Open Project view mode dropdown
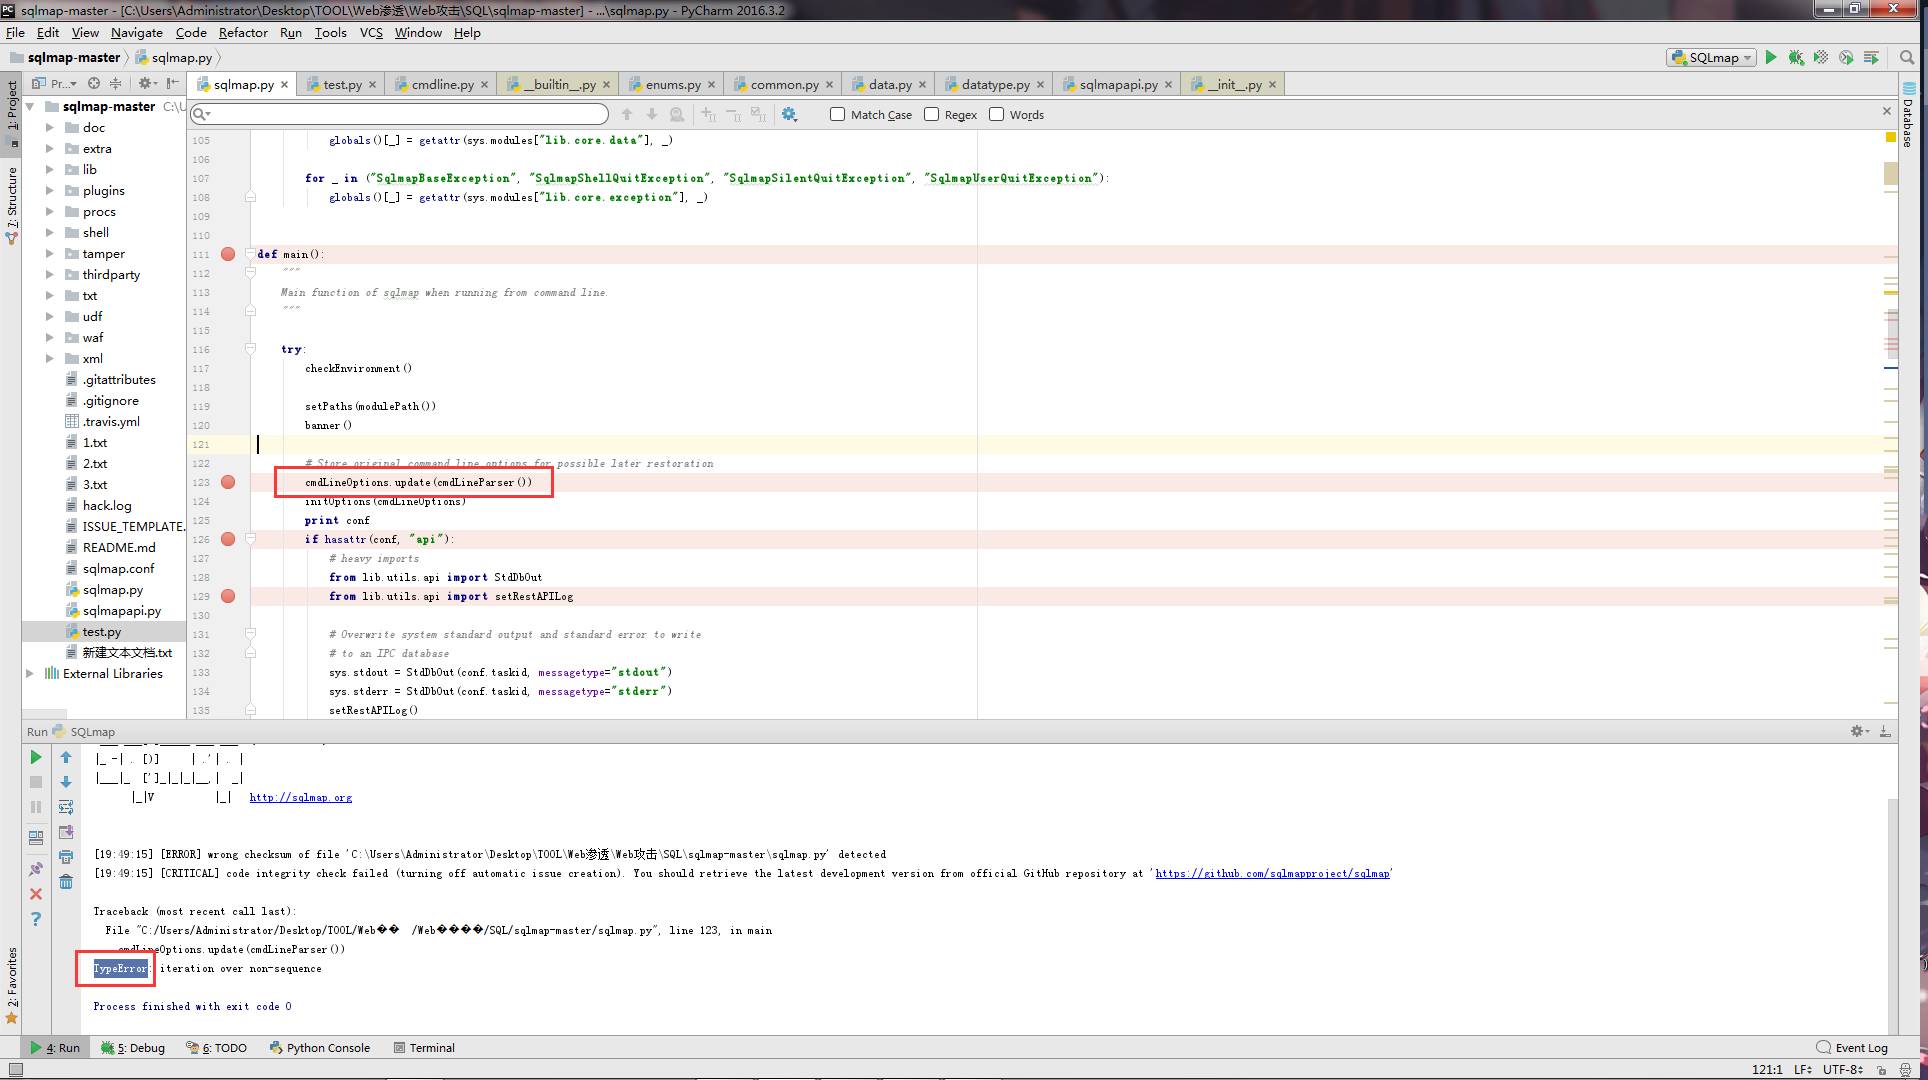 coord(55,83)
